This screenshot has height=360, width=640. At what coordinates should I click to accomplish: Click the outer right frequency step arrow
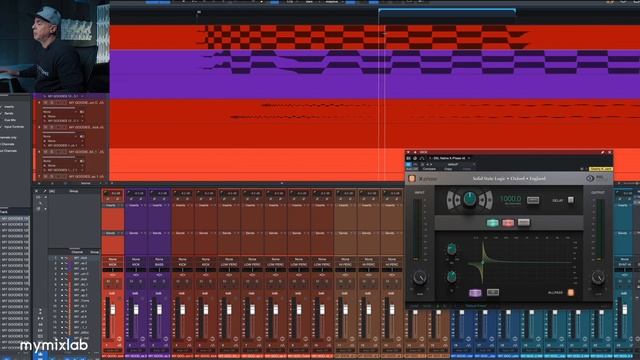tap(489, 200)
